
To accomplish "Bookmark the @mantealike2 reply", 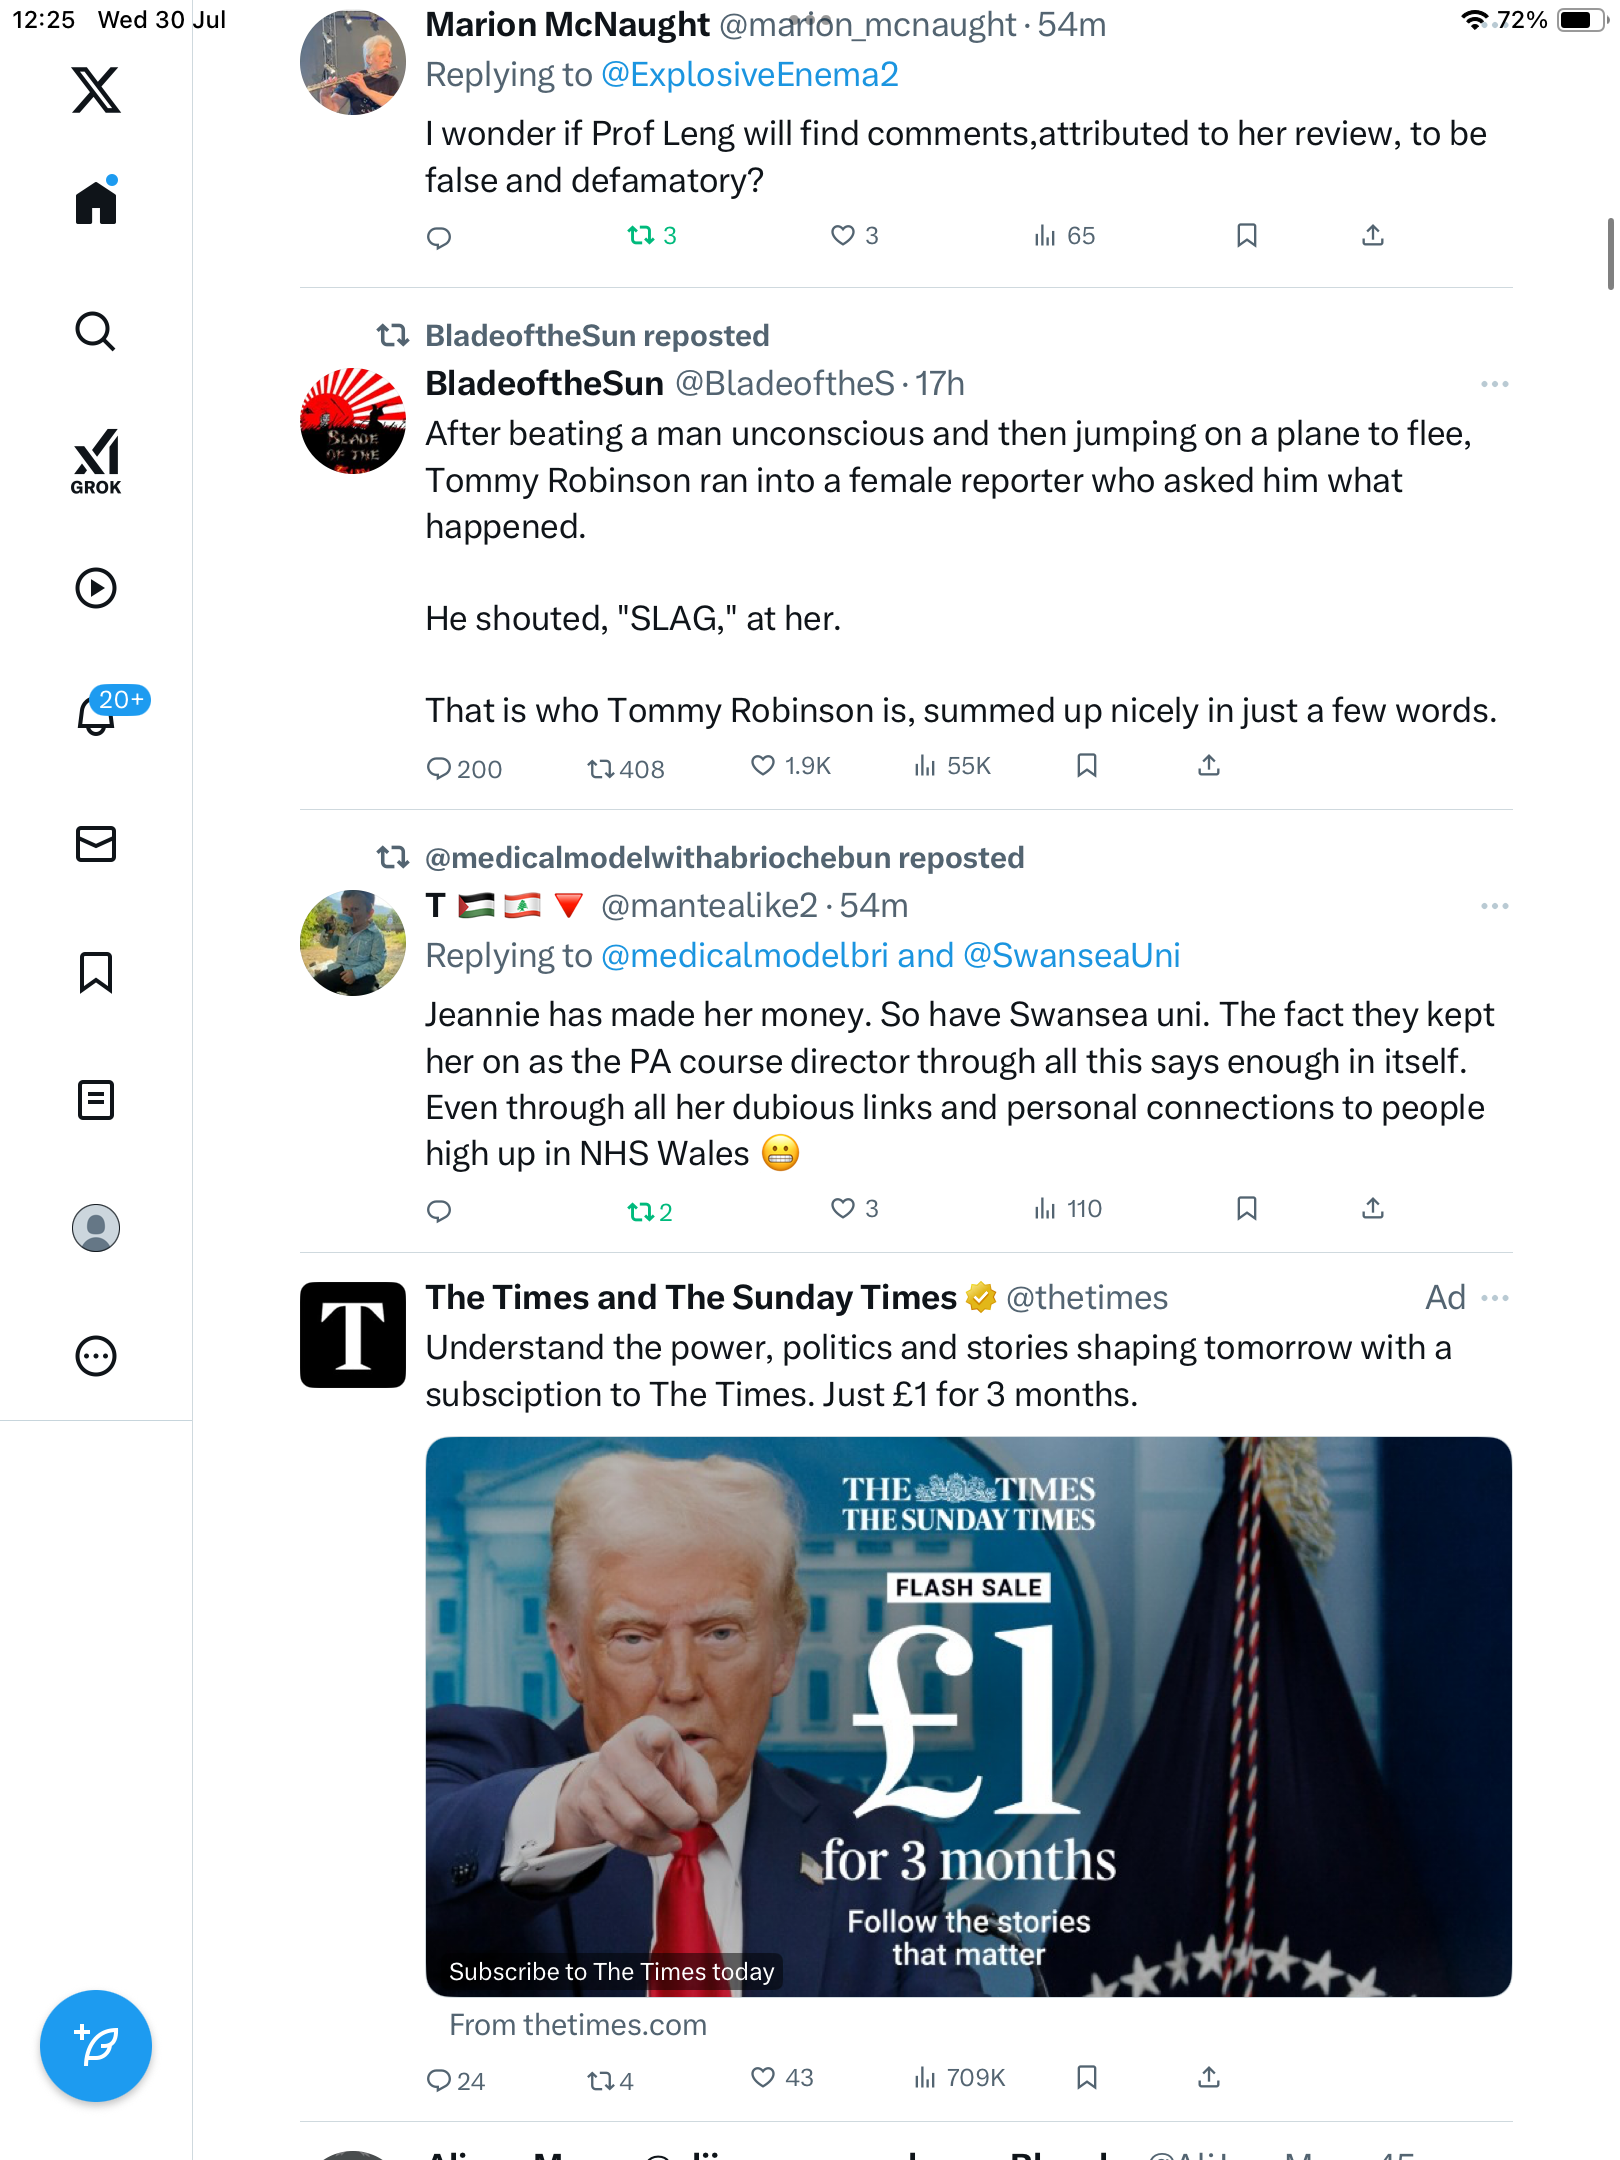I will pos(1246,1209).
